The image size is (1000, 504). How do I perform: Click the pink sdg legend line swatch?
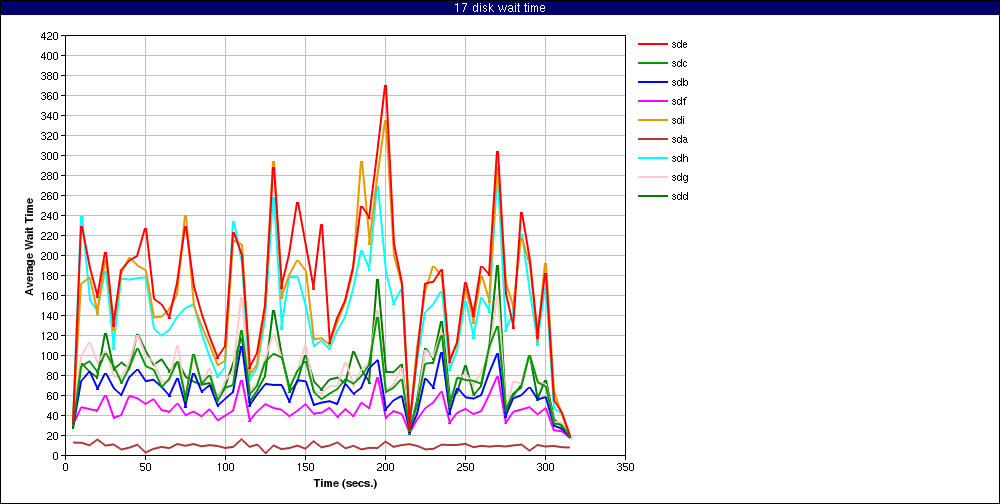pos(652,177)
